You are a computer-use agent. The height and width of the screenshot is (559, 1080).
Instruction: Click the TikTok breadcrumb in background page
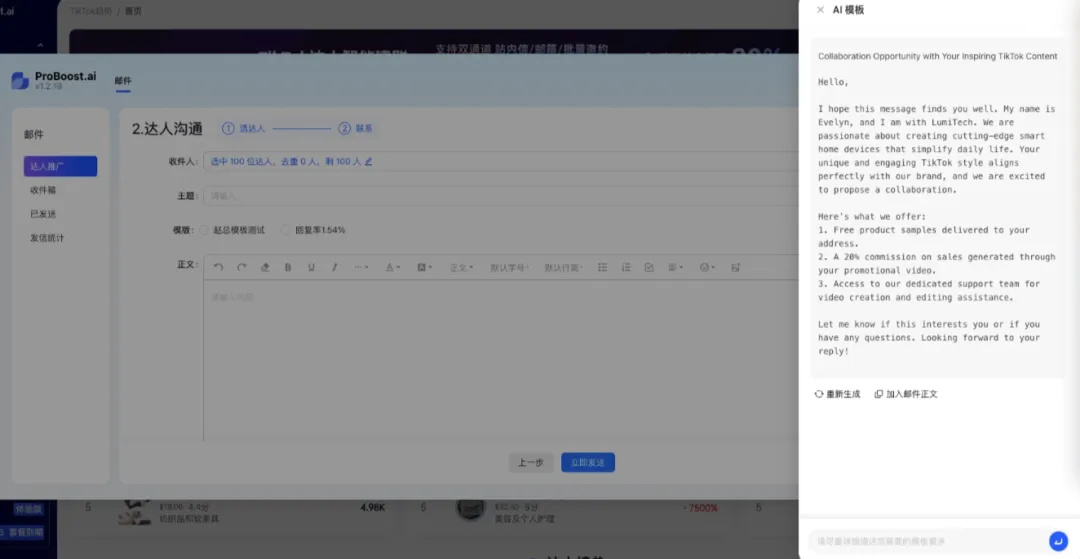click(90, 11)
